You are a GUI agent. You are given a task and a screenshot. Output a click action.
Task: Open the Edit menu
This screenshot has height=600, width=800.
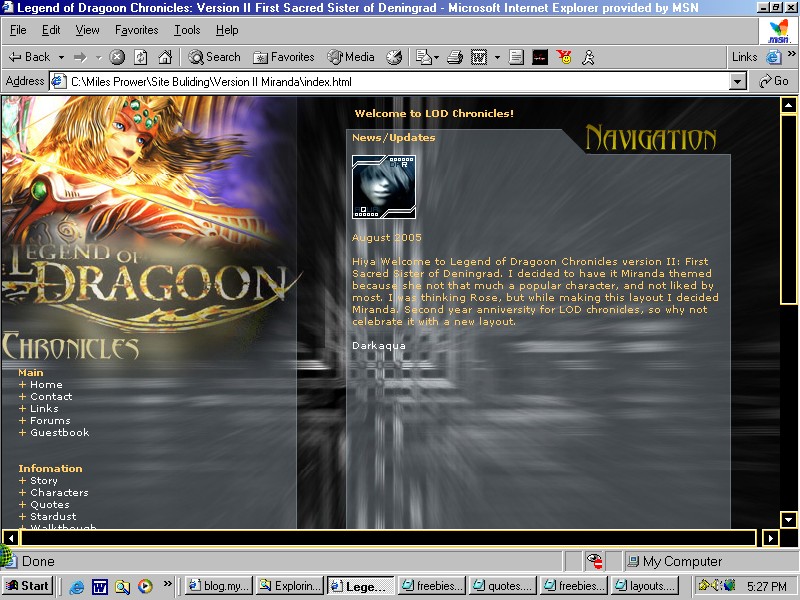(x=51, y=31)
